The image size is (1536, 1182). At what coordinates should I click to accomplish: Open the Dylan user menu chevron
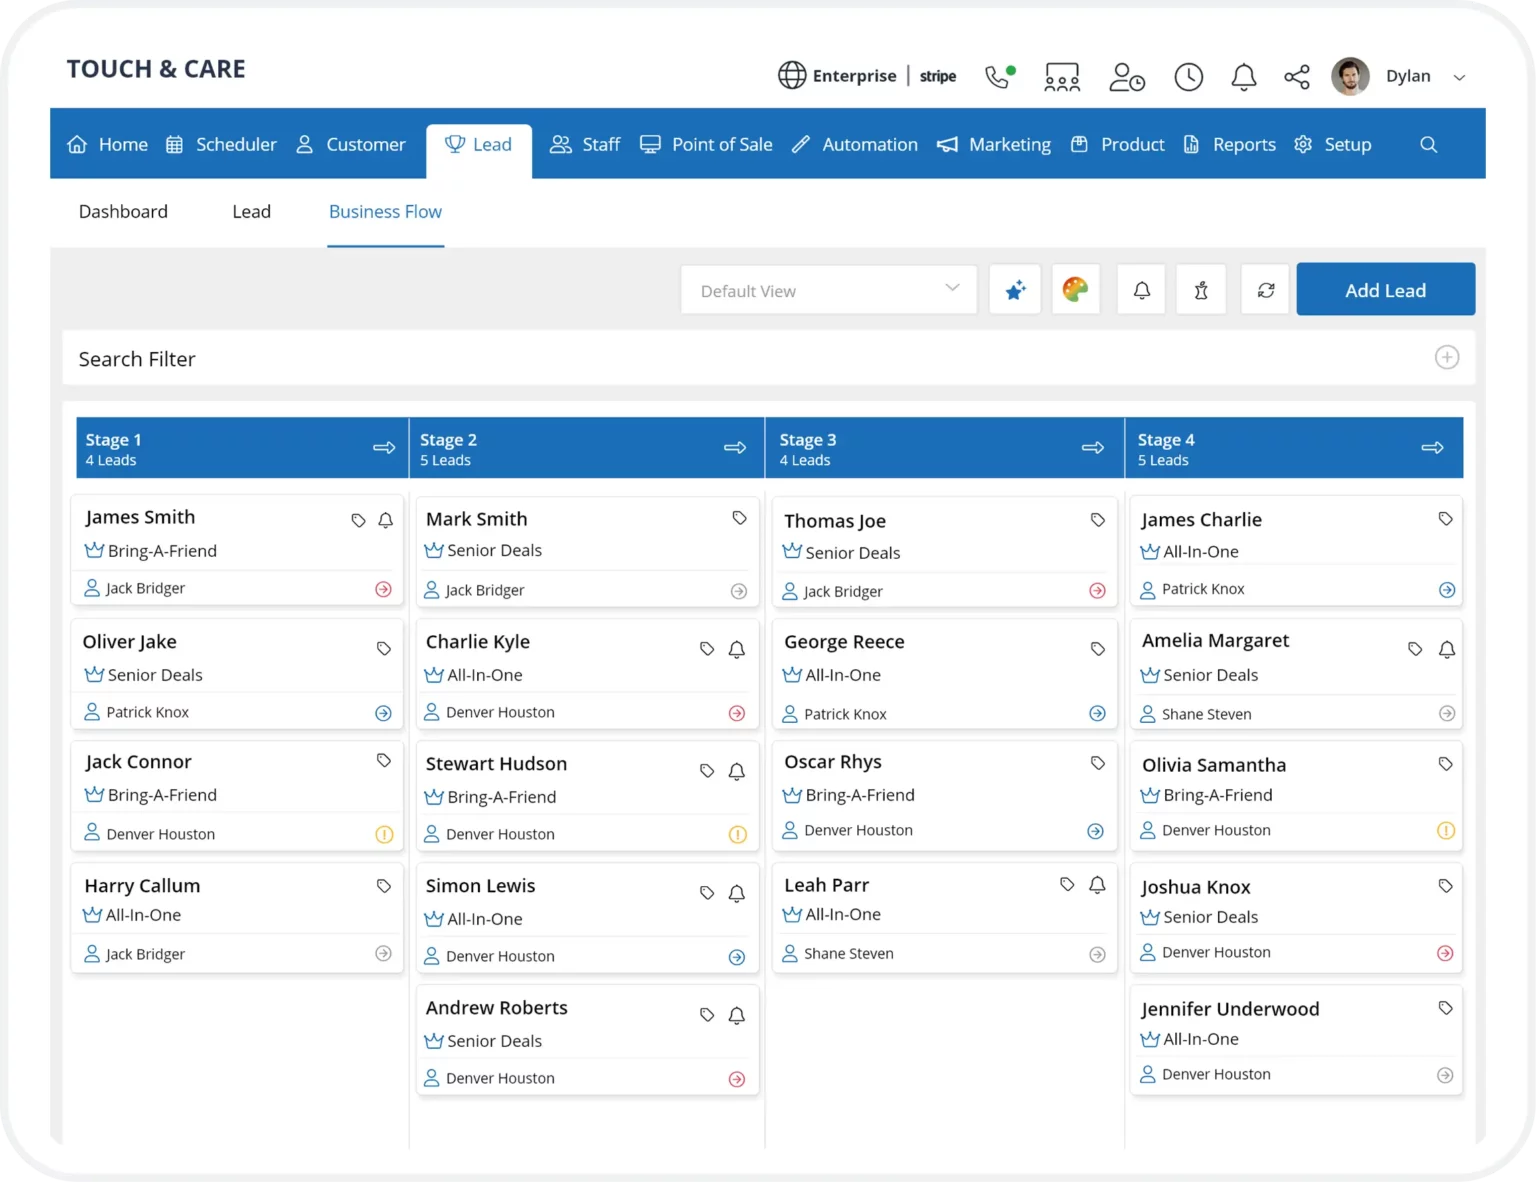(x=1459, y=77)
